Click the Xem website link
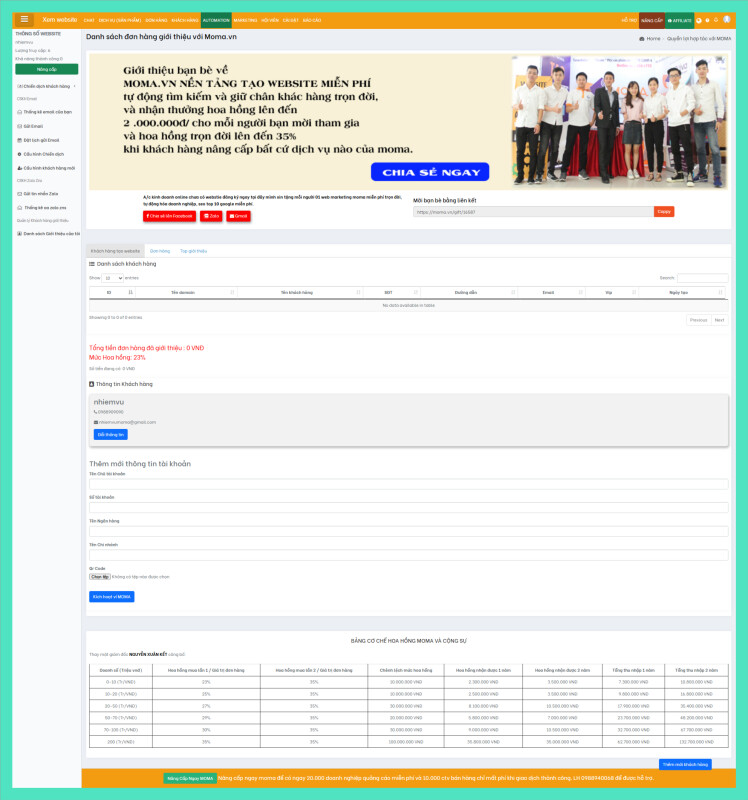 coord(59,20)
